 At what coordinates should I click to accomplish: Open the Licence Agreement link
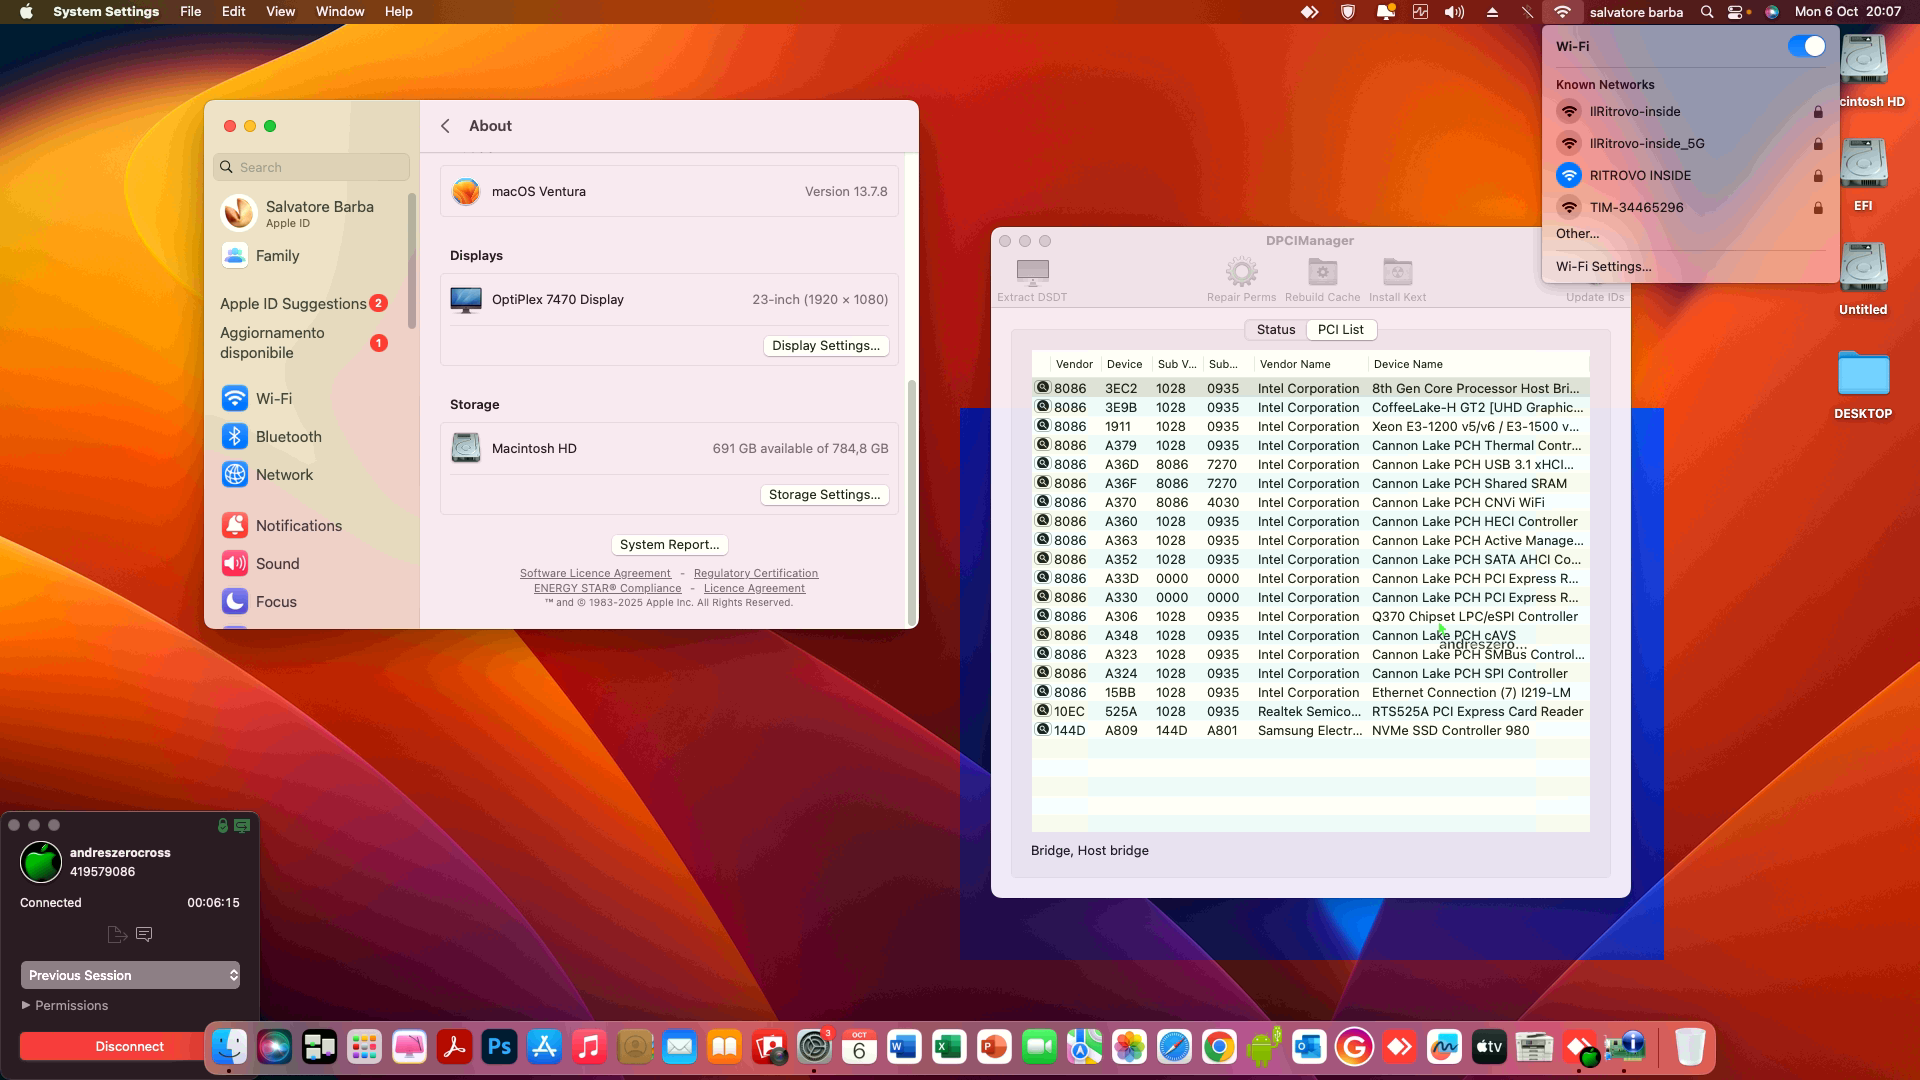click(x=754, y=589)
